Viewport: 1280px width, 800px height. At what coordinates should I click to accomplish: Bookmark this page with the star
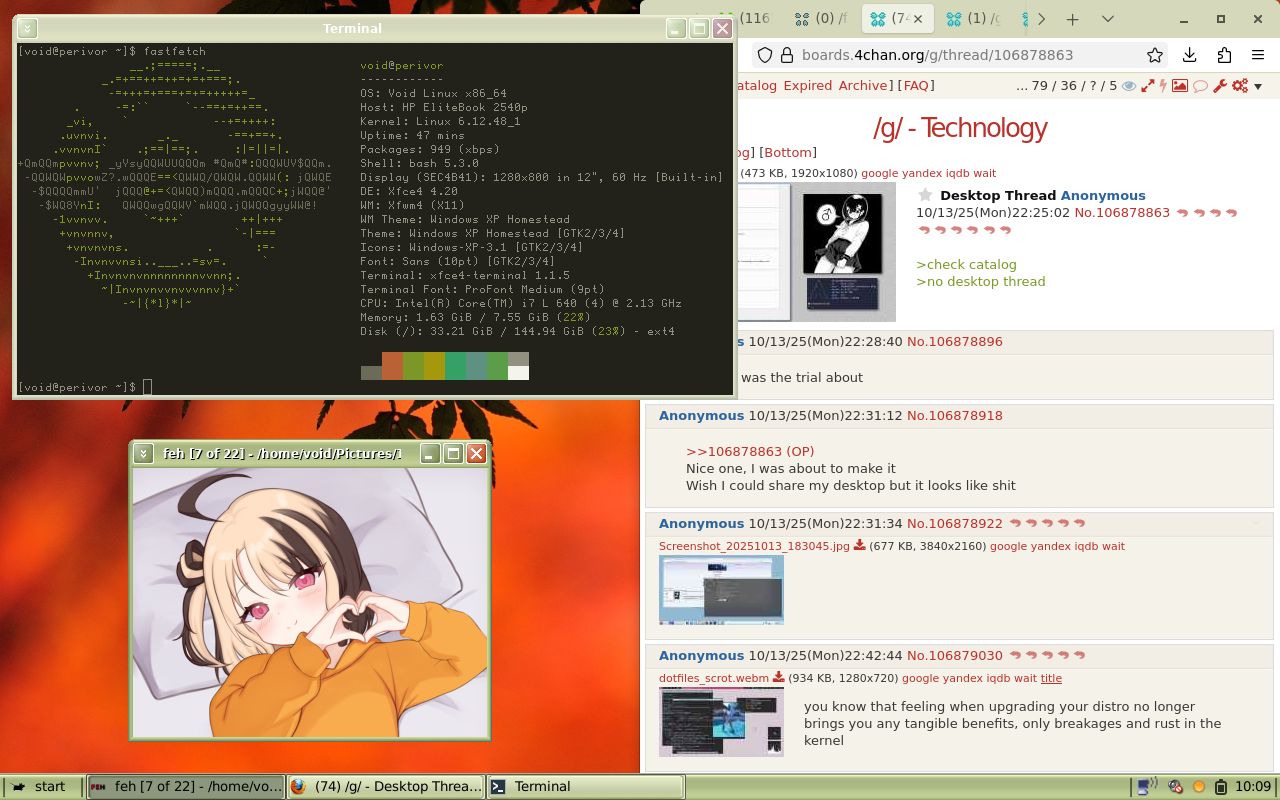click(1155, 56)
